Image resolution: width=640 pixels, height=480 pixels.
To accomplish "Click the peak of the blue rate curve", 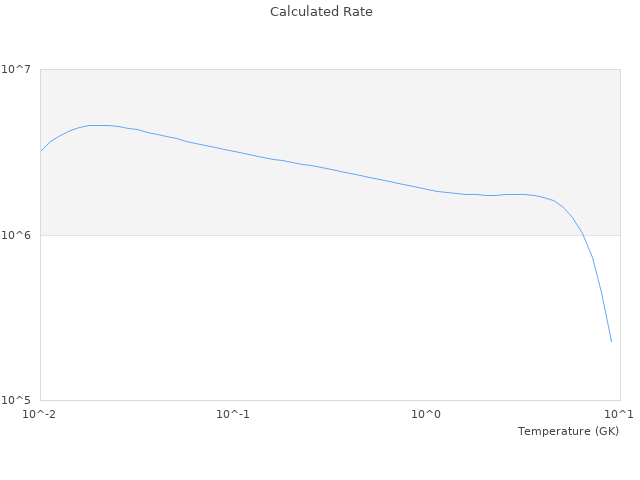I will 97,125.
